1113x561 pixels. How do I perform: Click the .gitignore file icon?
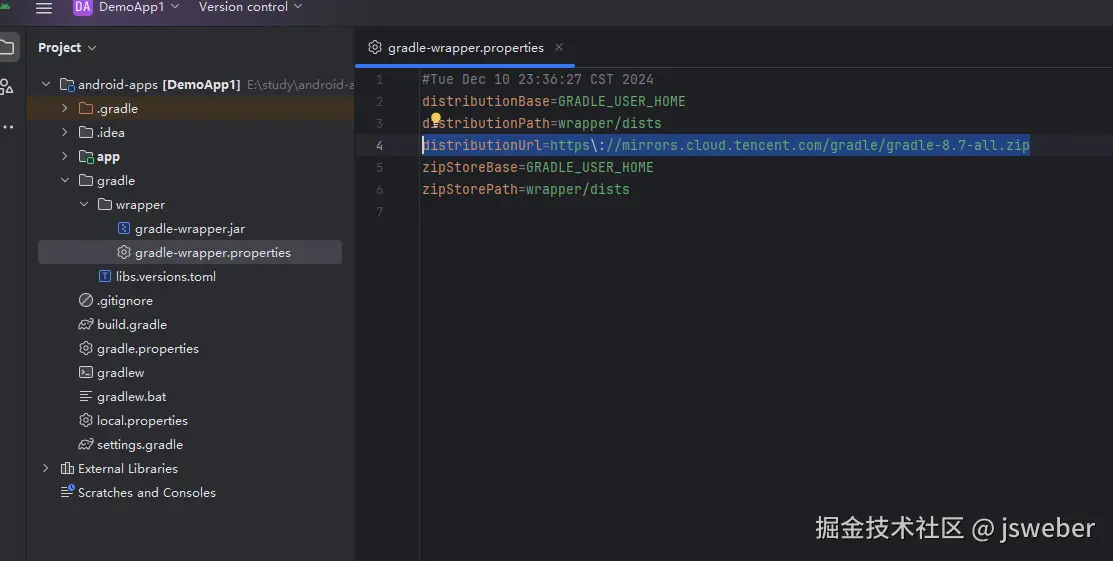pyautogui.click(x=86, y=301)
